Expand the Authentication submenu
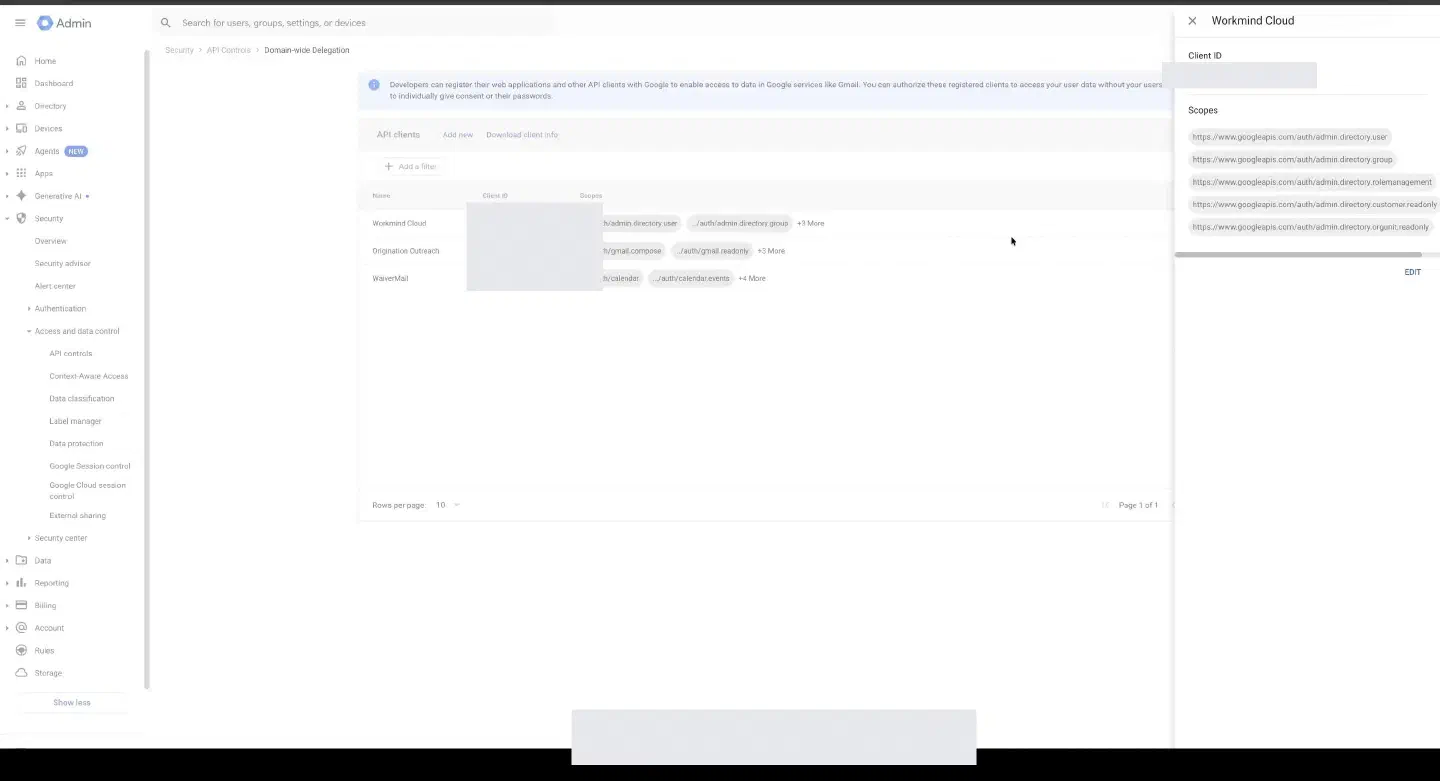 click(x=29, y=309)
